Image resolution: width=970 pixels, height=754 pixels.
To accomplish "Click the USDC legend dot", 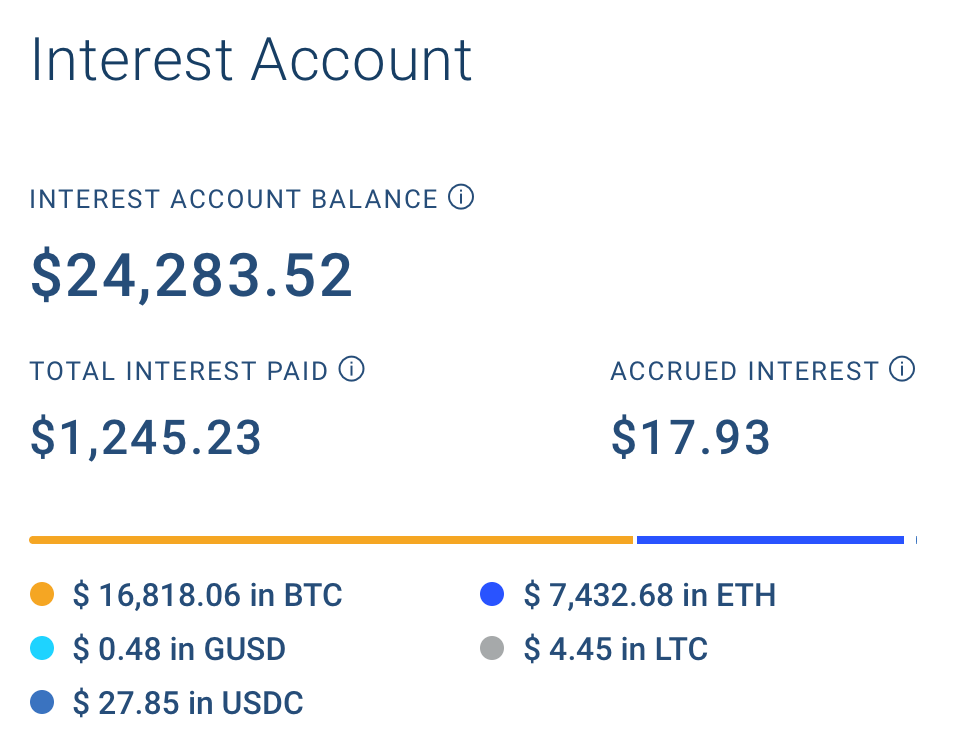I will coord(42,702).
